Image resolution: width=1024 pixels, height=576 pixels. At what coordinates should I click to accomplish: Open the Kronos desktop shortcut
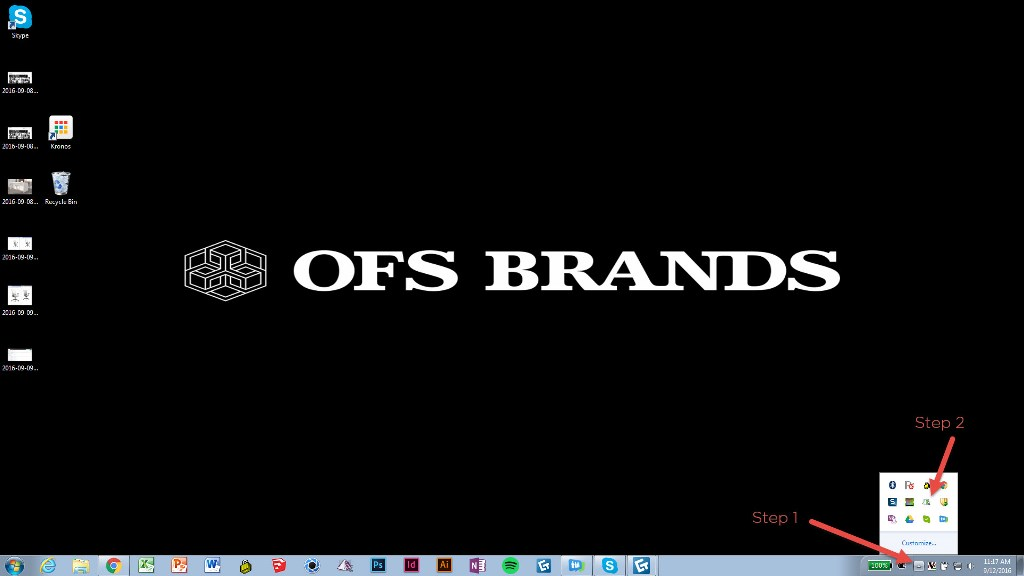click(61, 133)
